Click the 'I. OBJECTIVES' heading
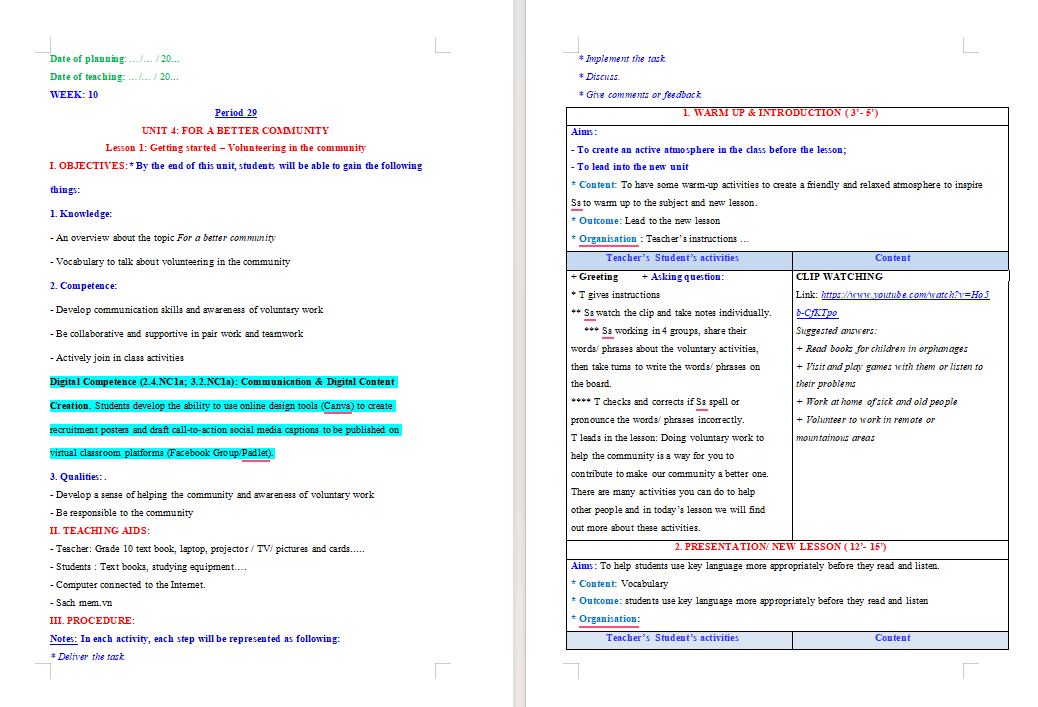Viewport: 1038px width, 707px height. point(88,166)
